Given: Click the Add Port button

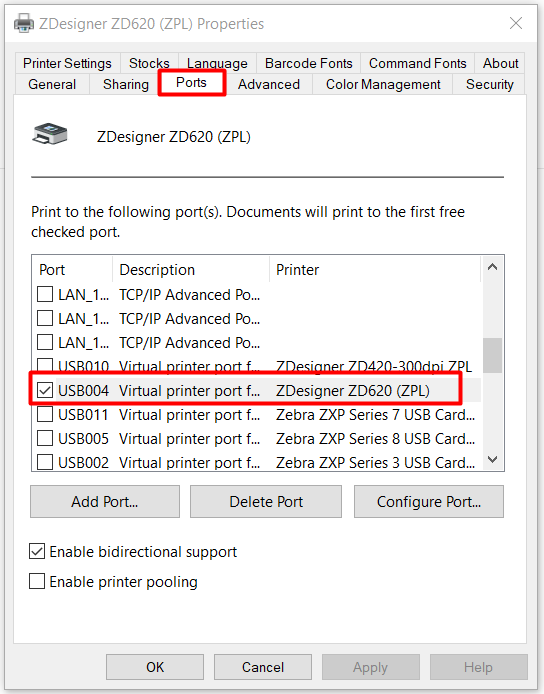Looking at the screenshot, I should pos(105,501).
